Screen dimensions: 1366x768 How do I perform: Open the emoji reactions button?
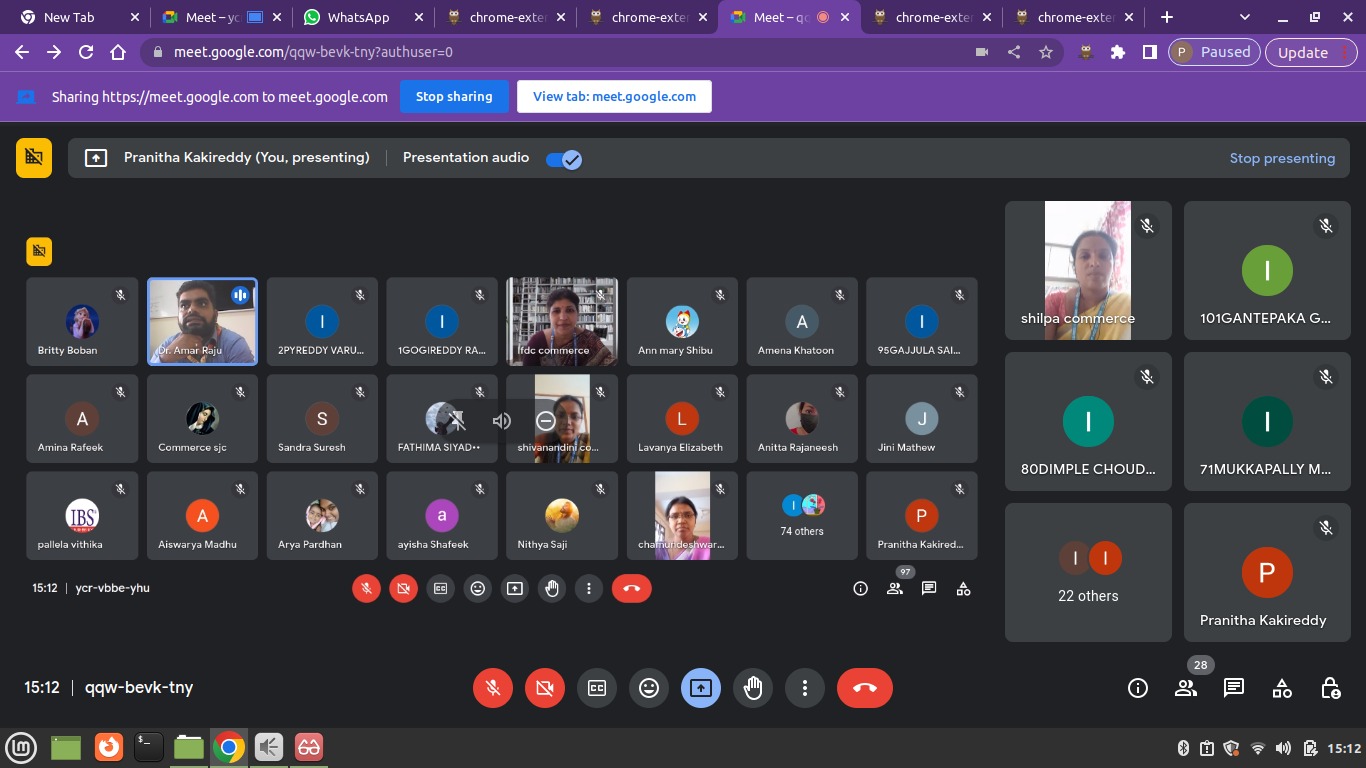click(649, 688)
